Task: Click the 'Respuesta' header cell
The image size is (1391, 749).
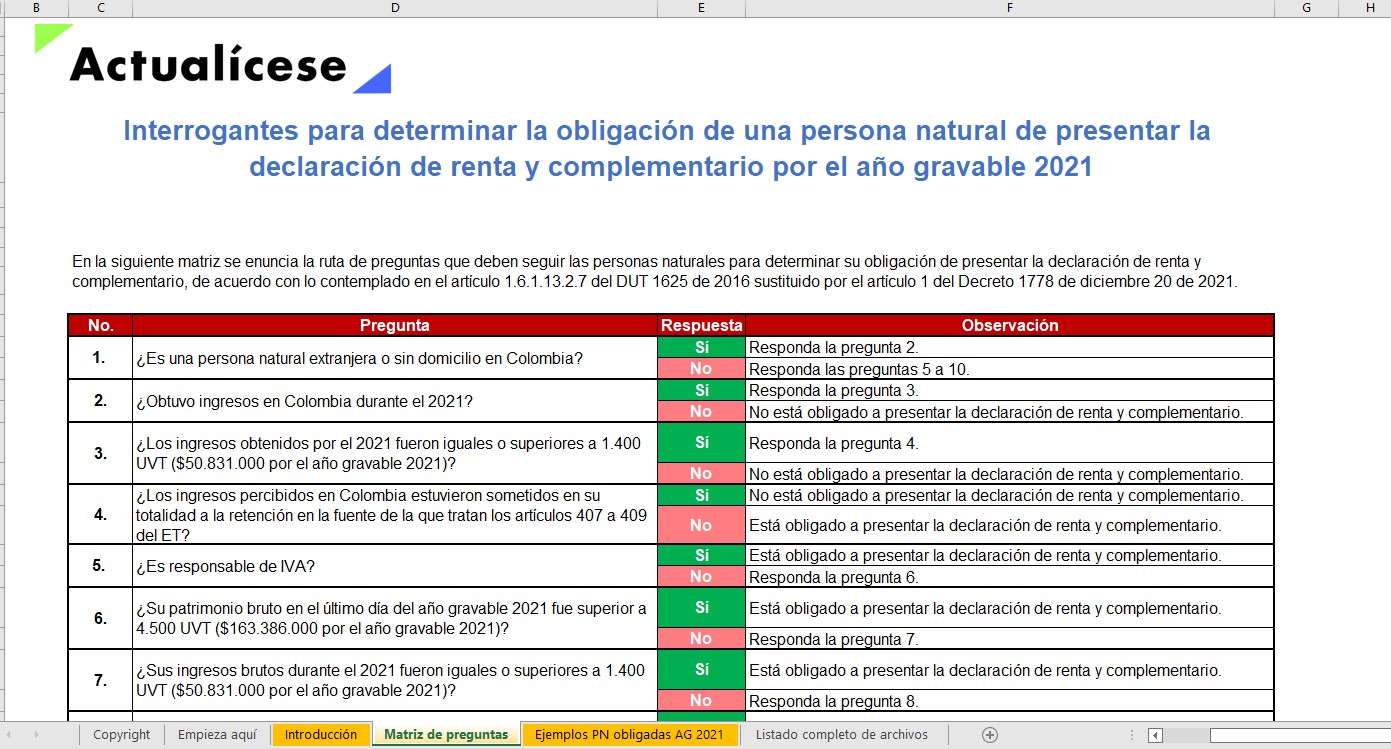Action: coord(701,325)
